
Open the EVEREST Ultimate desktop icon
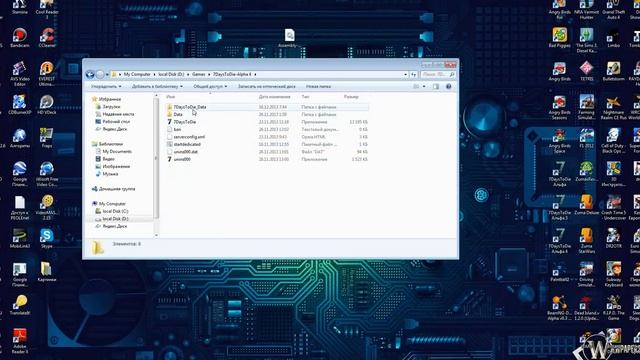47,74
